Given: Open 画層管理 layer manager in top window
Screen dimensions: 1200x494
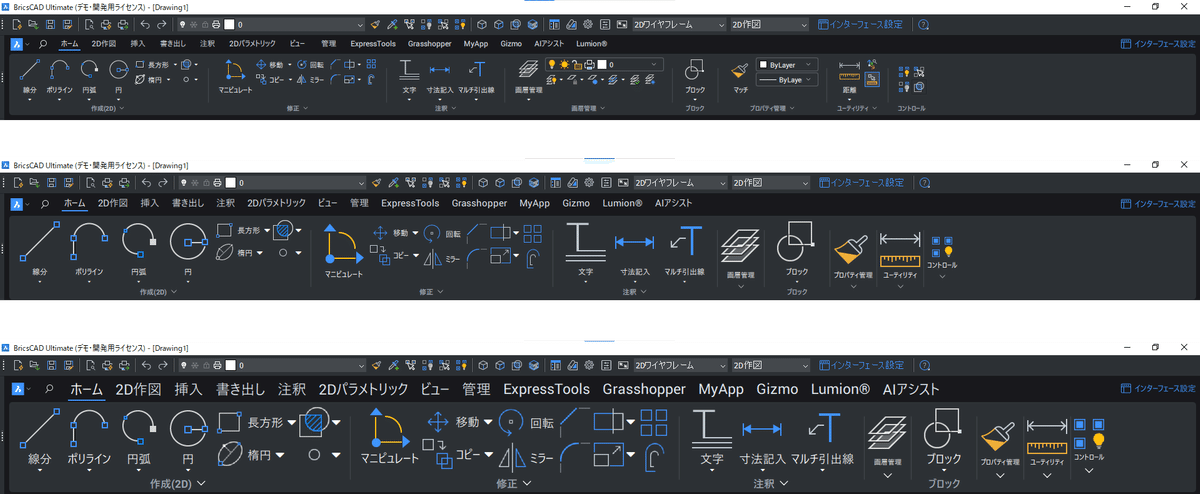Looking at the screenshot, I should point(528,74).
